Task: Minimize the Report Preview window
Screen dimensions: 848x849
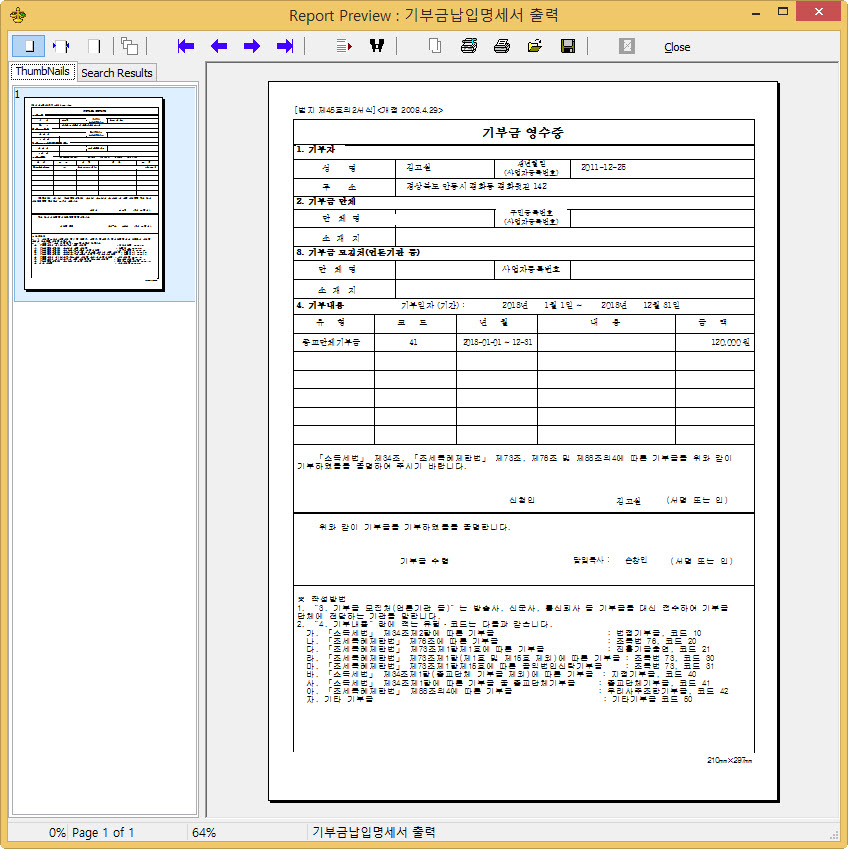Action: (x=756, y=12)
